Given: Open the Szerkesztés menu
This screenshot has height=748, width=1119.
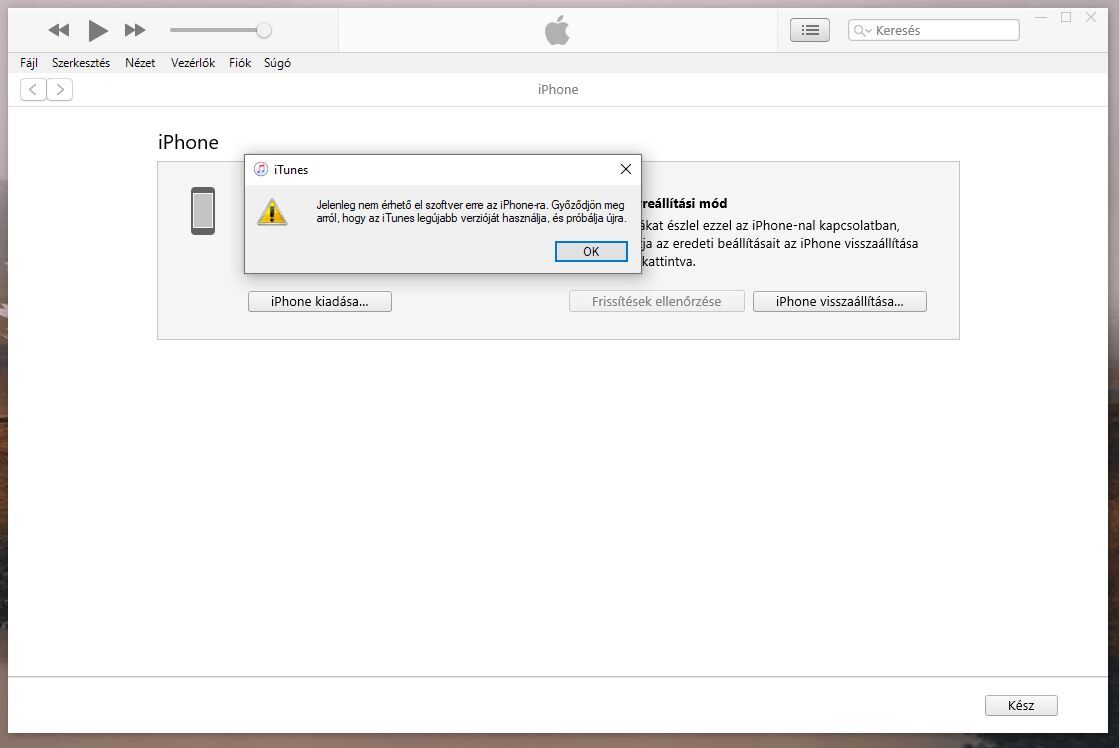Looking at the screenshot, I should (x=81, y=63).
